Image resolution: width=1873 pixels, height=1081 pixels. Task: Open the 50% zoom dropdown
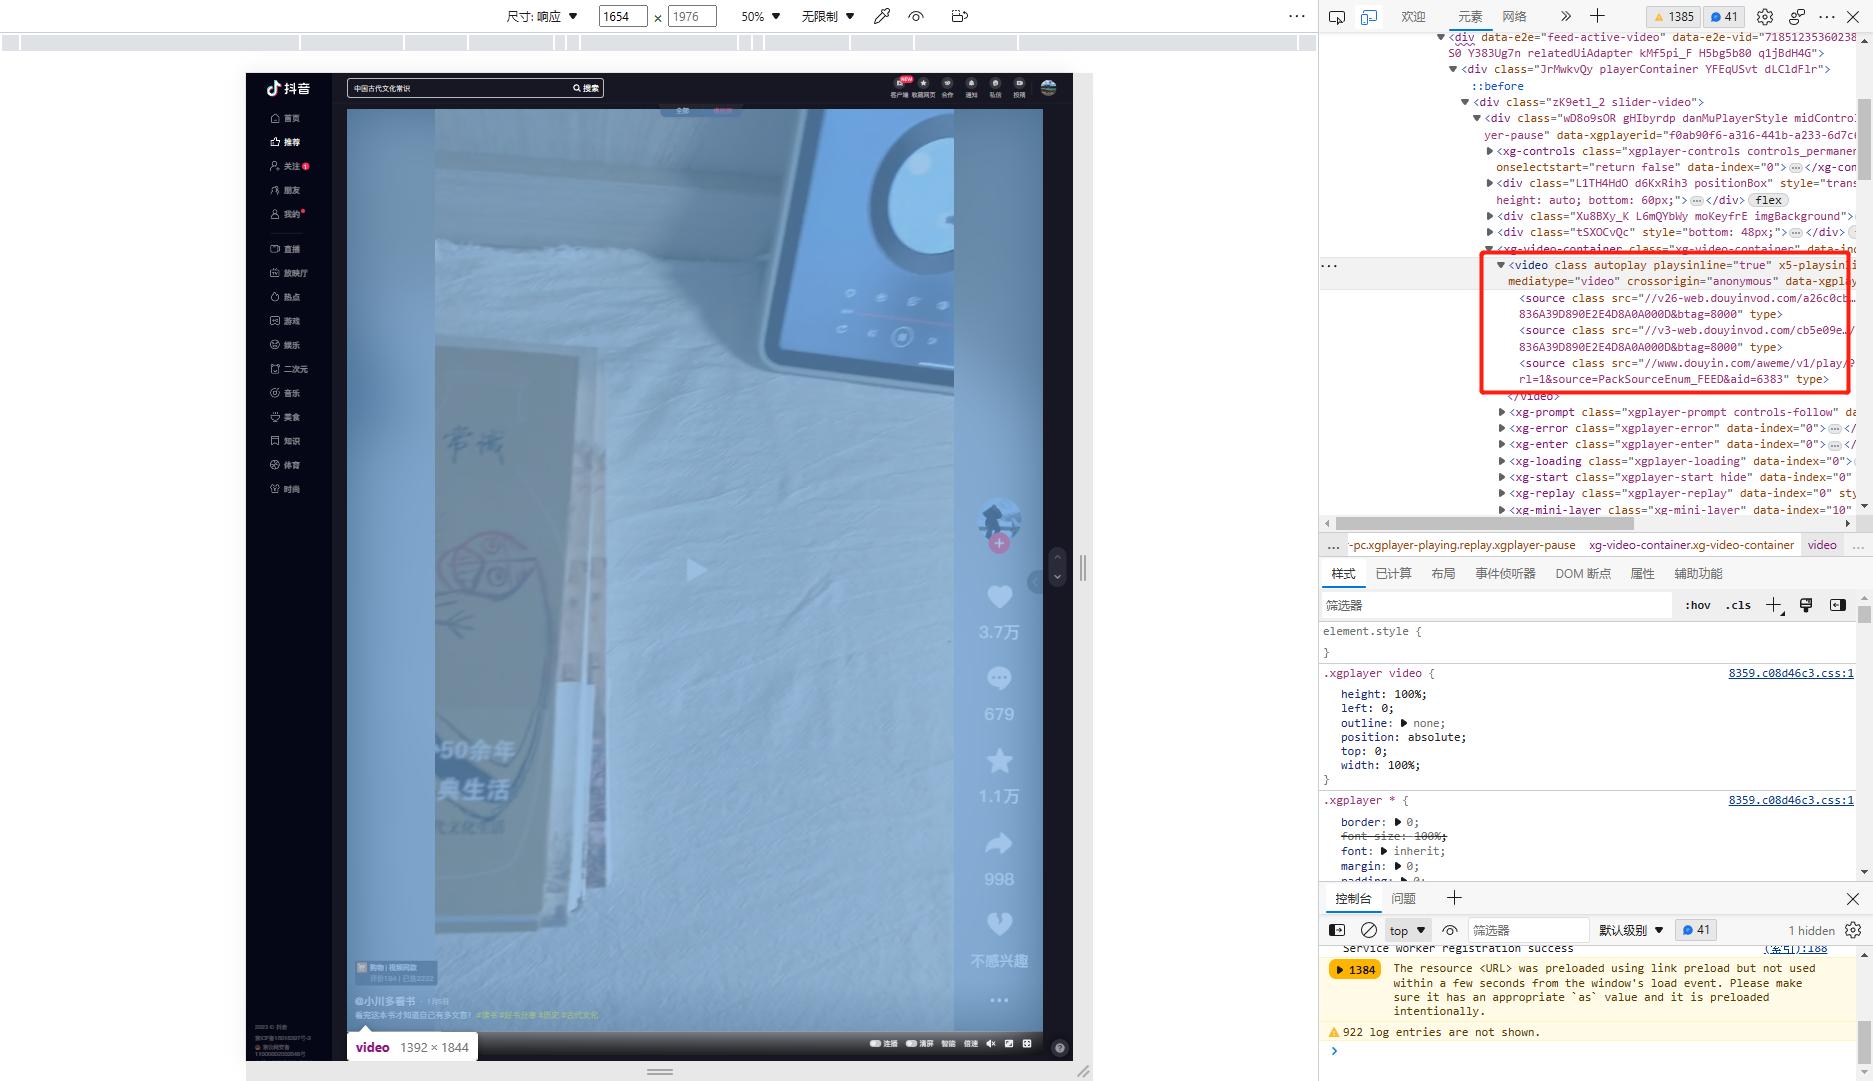tap(760, 16)
